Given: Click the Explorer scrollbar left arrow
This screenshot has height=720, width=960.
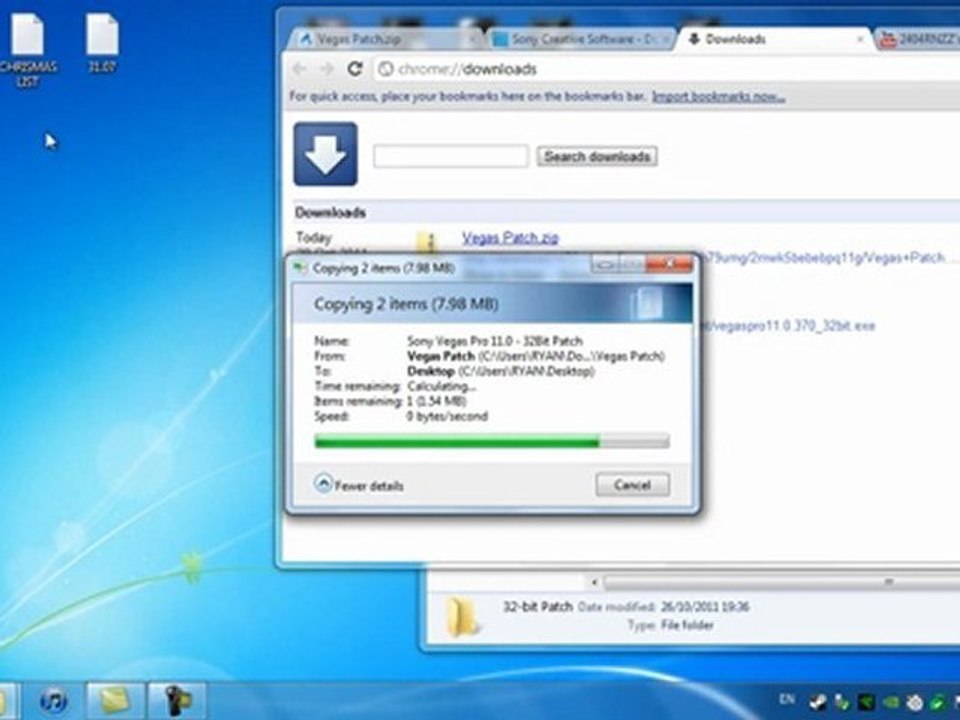Looking at the screenshot, I should point(593,582).
